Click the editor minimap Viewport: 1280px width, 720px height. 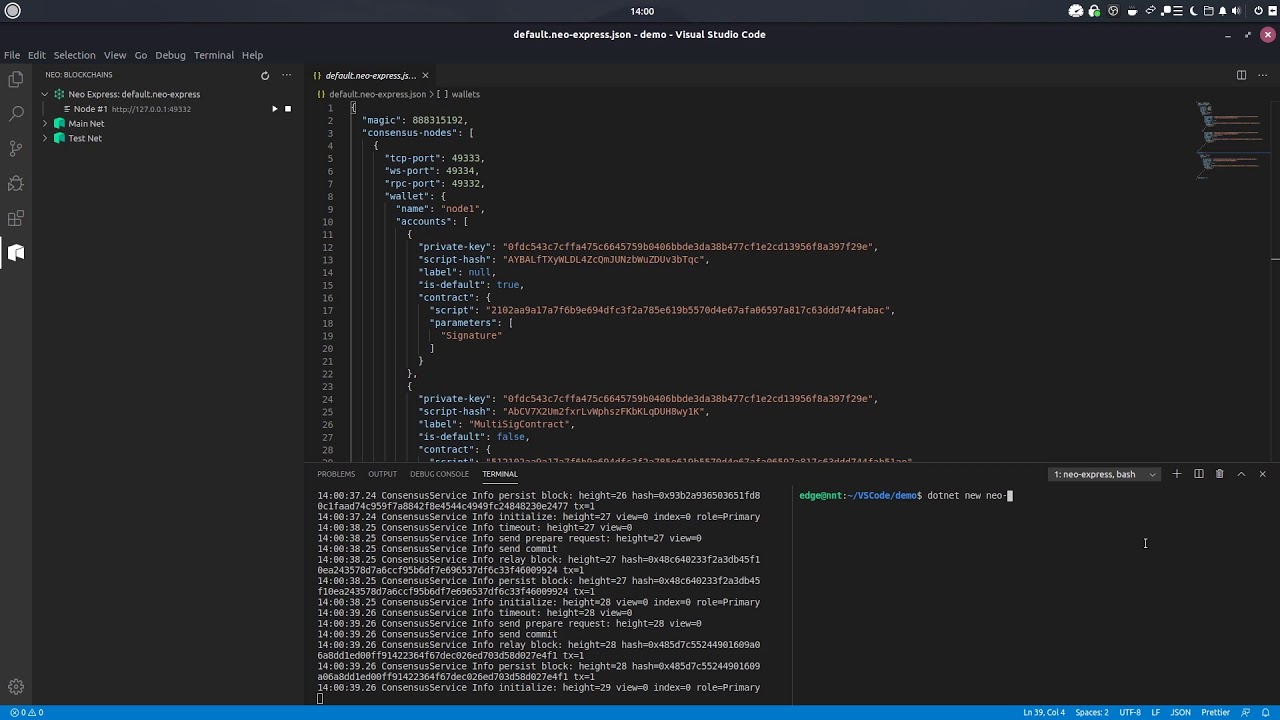1231,140
